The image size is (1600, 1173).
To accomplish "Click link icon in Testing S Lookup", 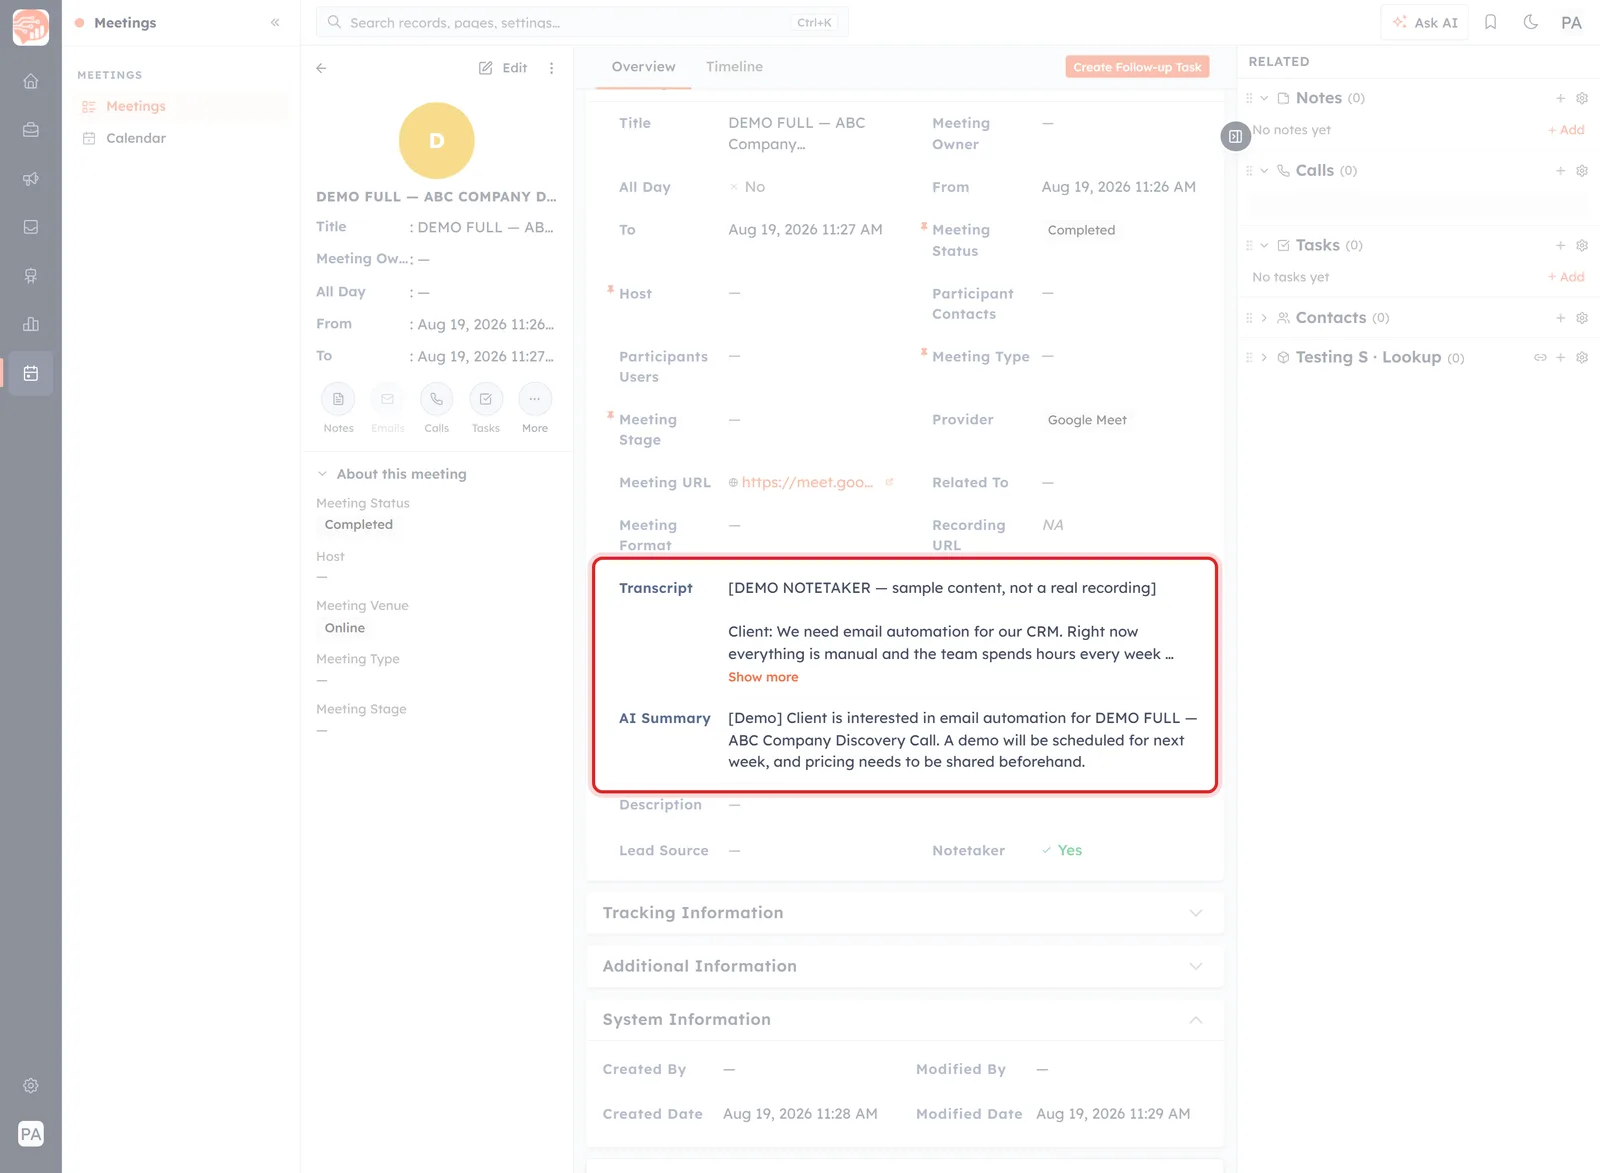I will (1540, 357).
